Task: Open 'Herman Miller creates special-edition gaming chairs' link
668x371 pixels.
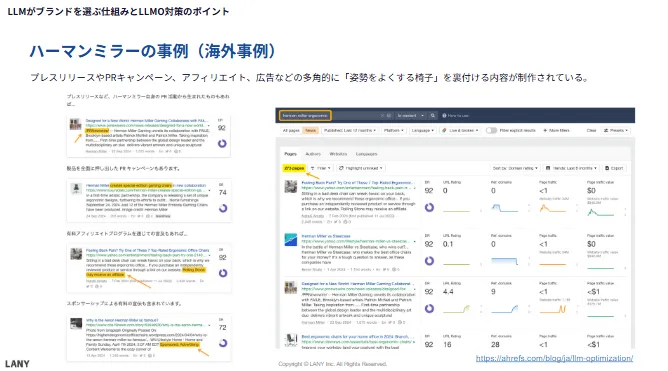Action: [x=146, y=185]
